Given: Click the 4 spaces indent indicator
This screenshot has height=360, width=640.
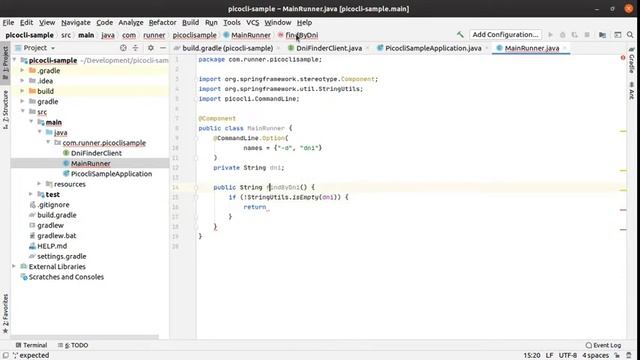Looking at the screenshot, I should click(x=596, y=355).
